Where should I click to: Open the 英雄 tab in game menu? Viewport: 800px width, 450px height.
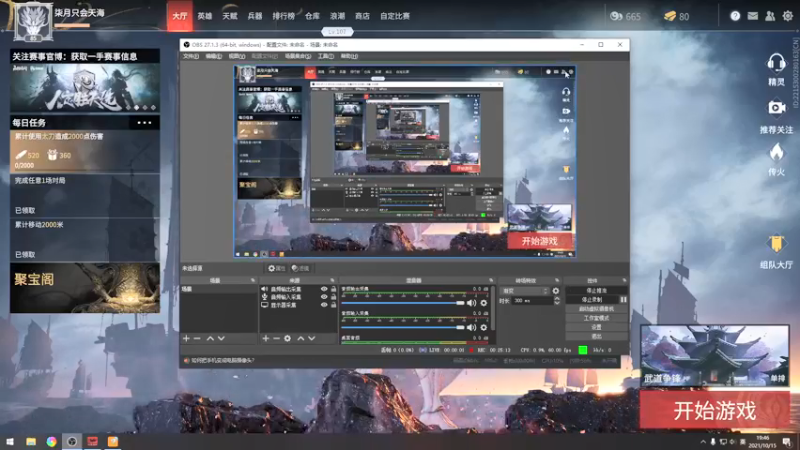coord(205,16)
